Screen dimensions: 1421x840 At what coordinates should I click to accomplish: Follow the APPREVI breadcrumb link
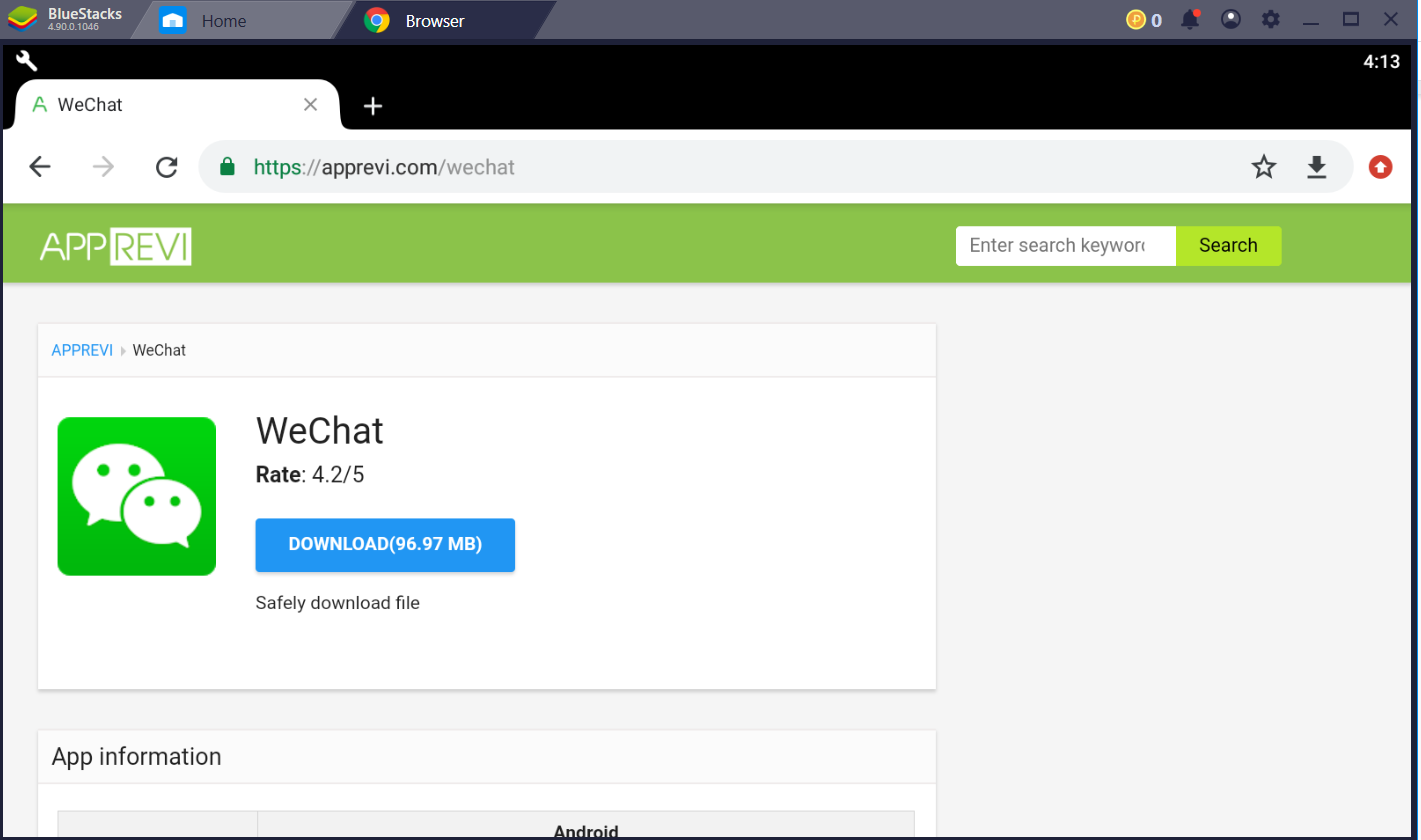point(82,350)
